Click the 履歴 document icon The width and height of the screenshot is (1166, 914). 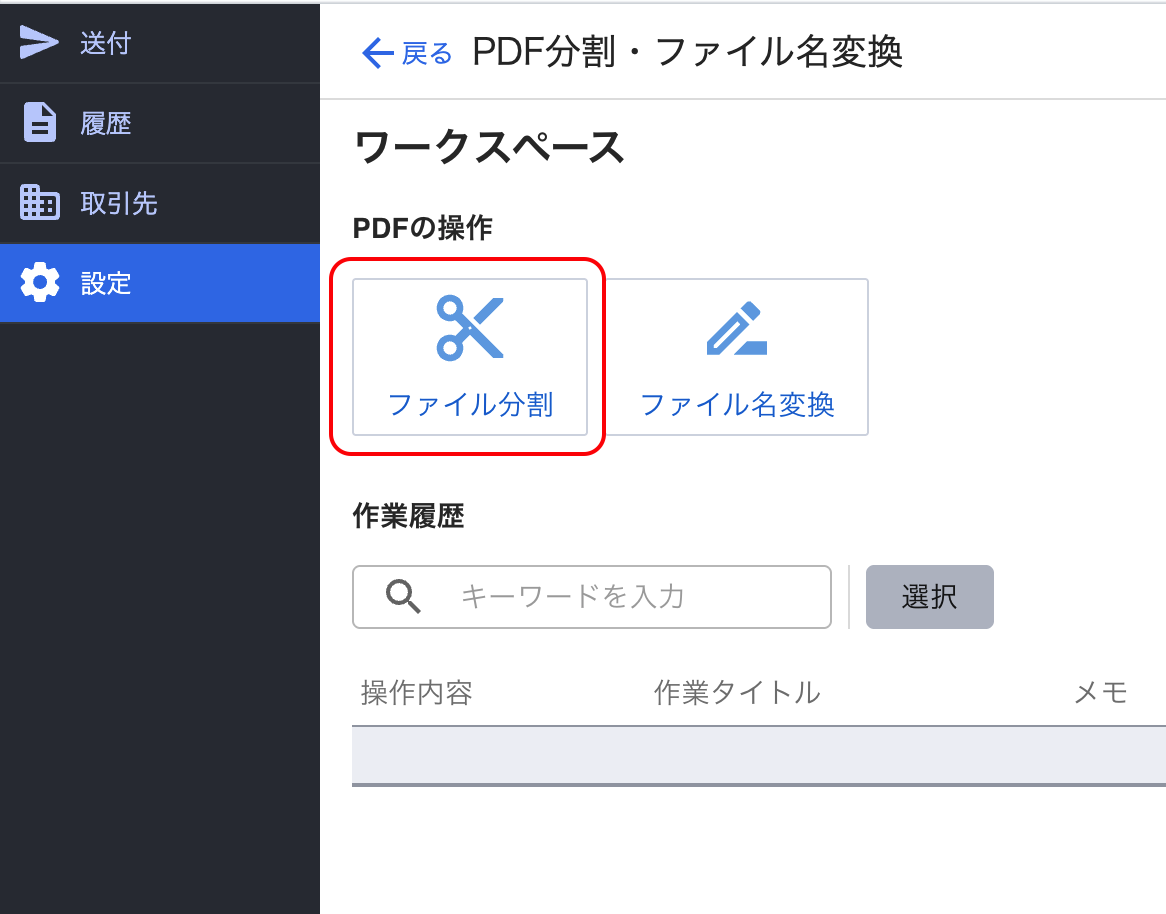point(40,123)
